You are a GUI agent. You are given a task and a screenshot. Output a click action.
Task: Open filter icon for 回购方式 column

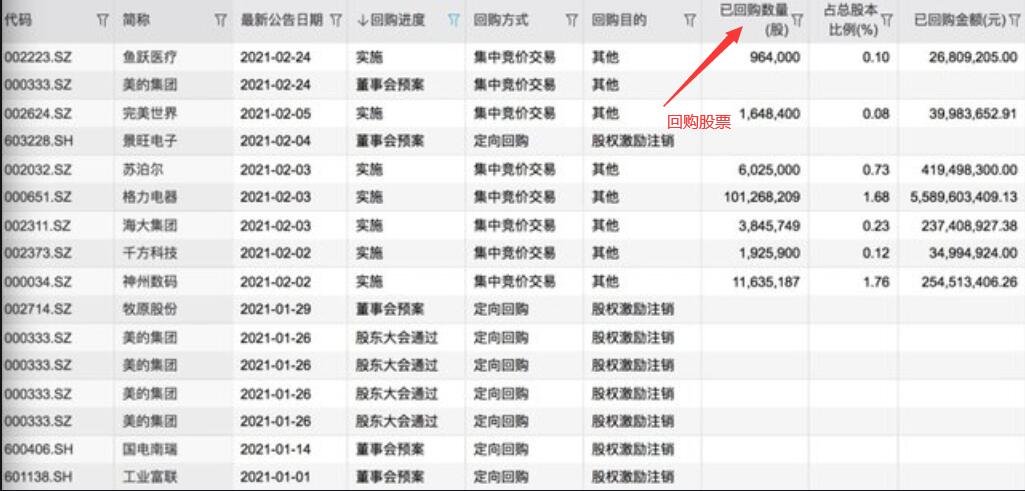pyautogui.click(x=572, y=21)
